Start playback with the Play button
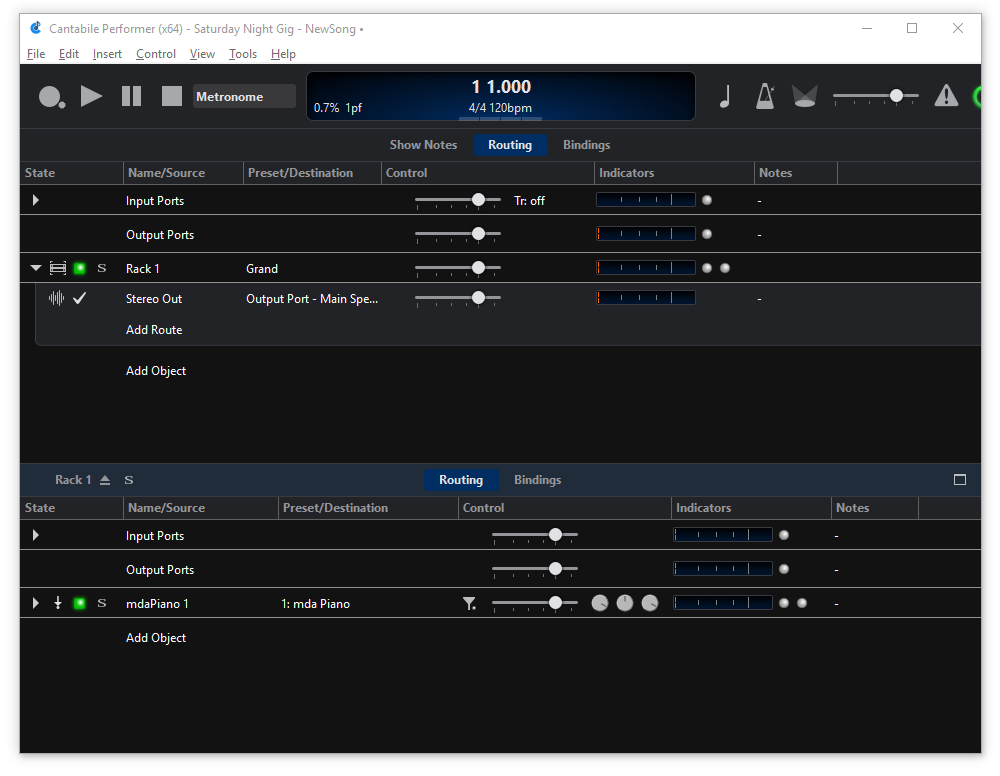The image size is (1000, 776). click(x=91, y=96)
